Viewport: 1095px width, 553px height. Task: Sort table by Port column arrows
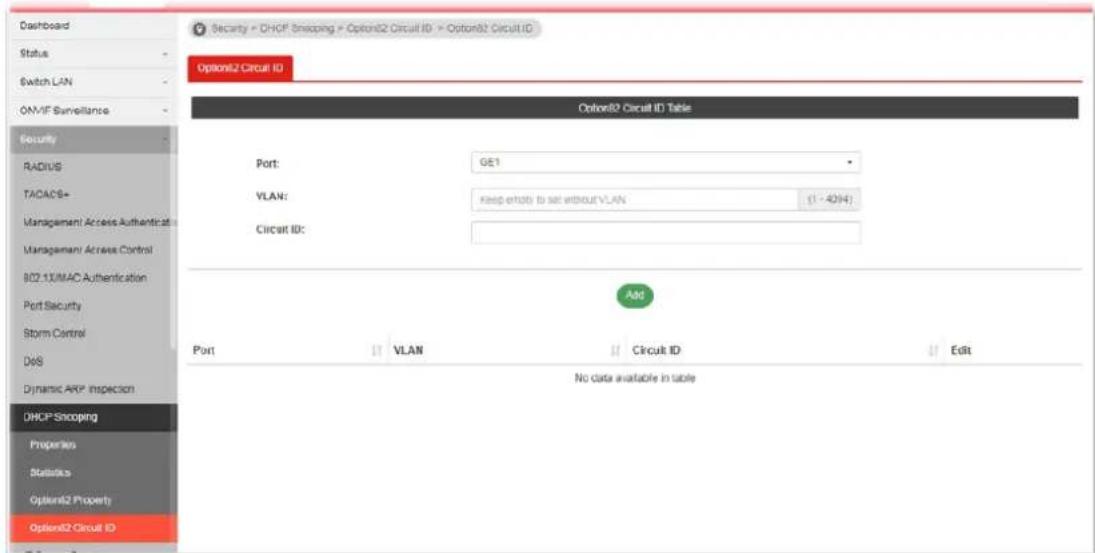[377, 351]
